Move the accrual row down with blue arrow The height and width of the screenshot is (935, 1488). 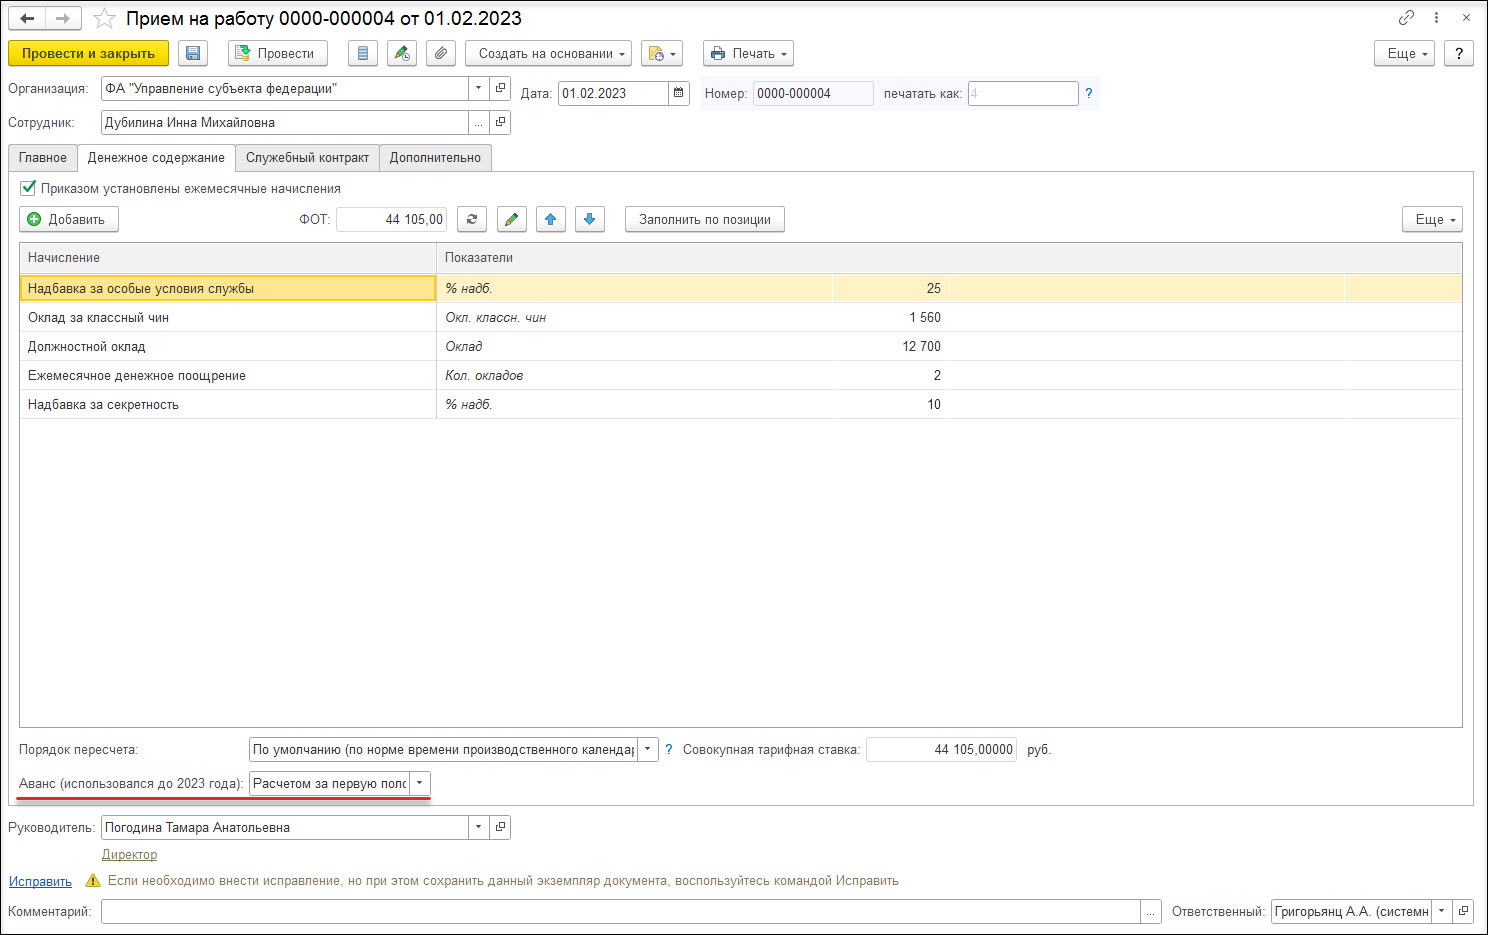590,219
